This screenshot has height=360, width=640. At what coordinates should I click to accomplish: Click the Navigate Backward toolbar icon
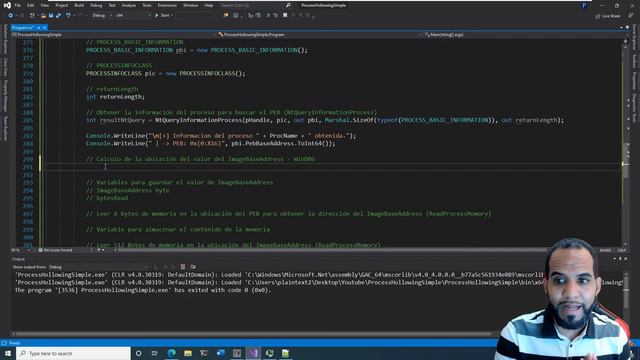pyautogui.click(x=10, y=16)
